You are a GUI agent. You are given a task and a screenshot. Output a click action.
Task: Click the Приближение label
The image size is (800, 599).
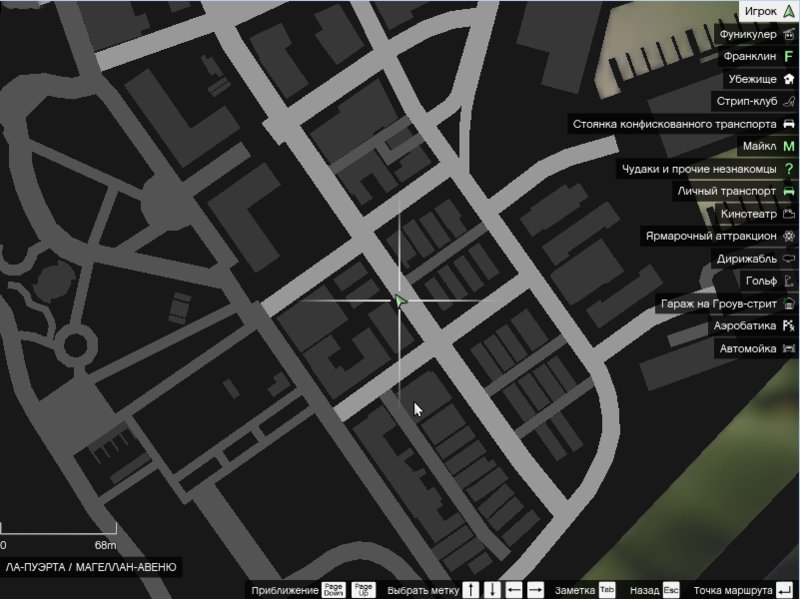click(285, 590)
